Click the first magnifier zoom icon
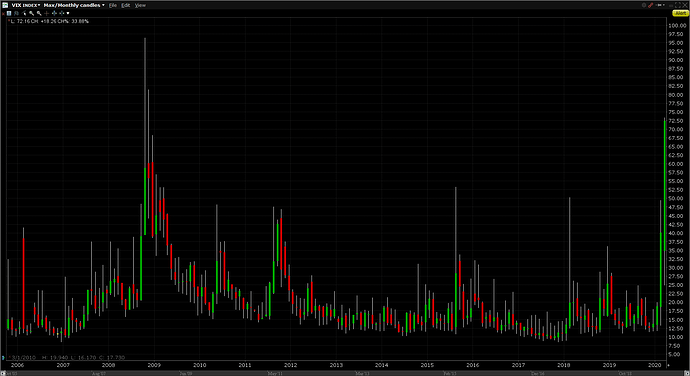Viewport: 690px width, 376px height. coord(31,13)
